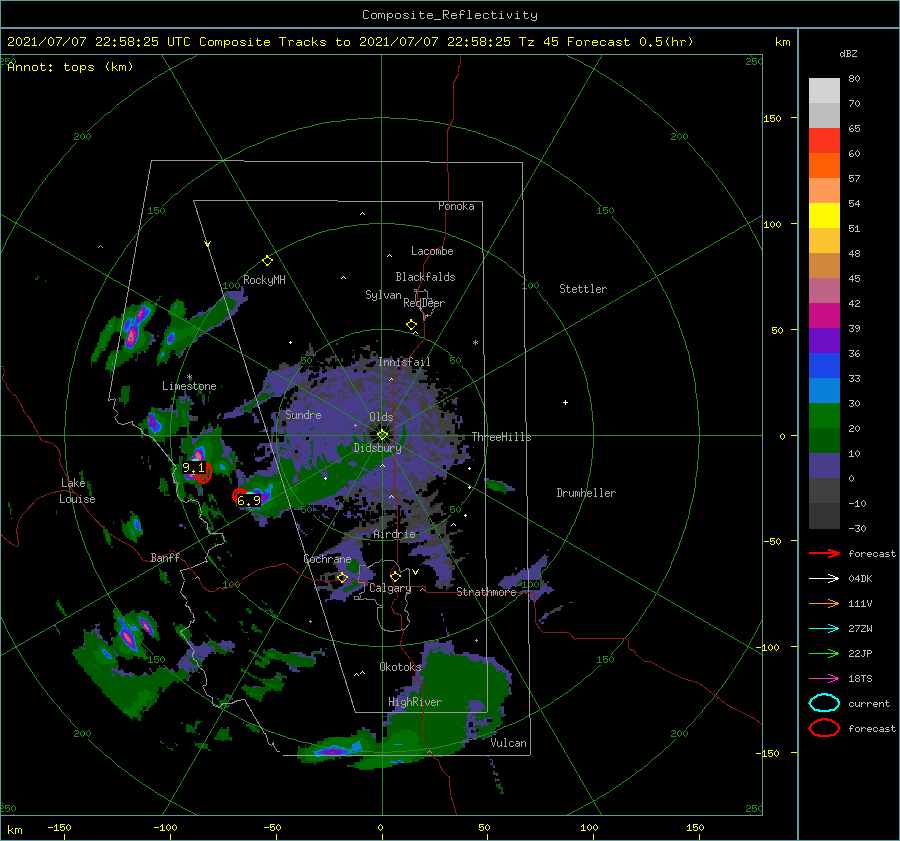This screenshot has height=841, width=900.
Task: Select the orange 111V arrow legend icon
Action: coord(824,603)
